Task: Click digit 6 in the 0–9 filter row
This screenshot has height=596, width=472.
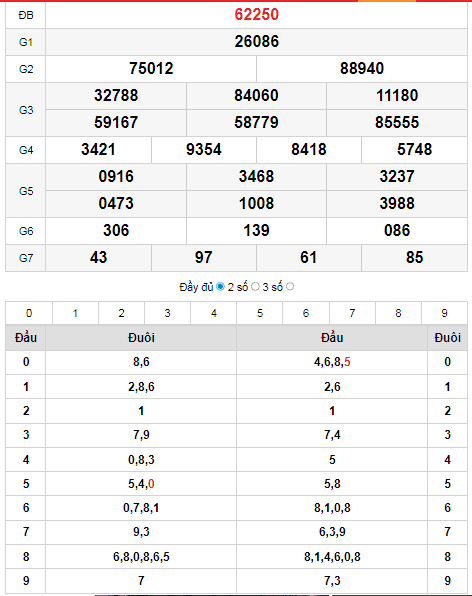Action: pos(306,313)
